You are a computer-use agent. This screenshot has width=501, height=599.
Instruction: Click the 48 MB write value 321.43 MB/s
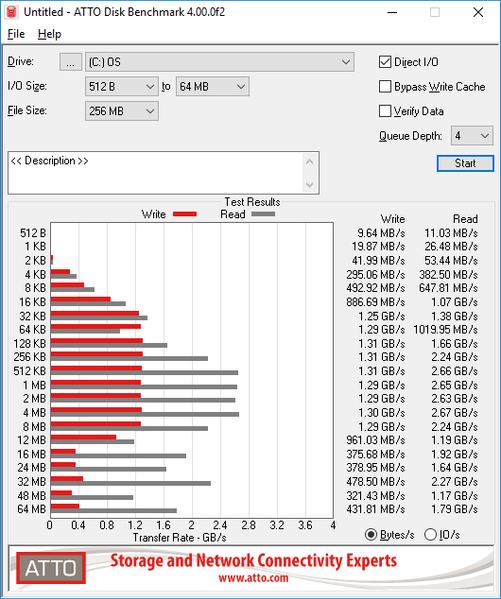click(375, 496)
